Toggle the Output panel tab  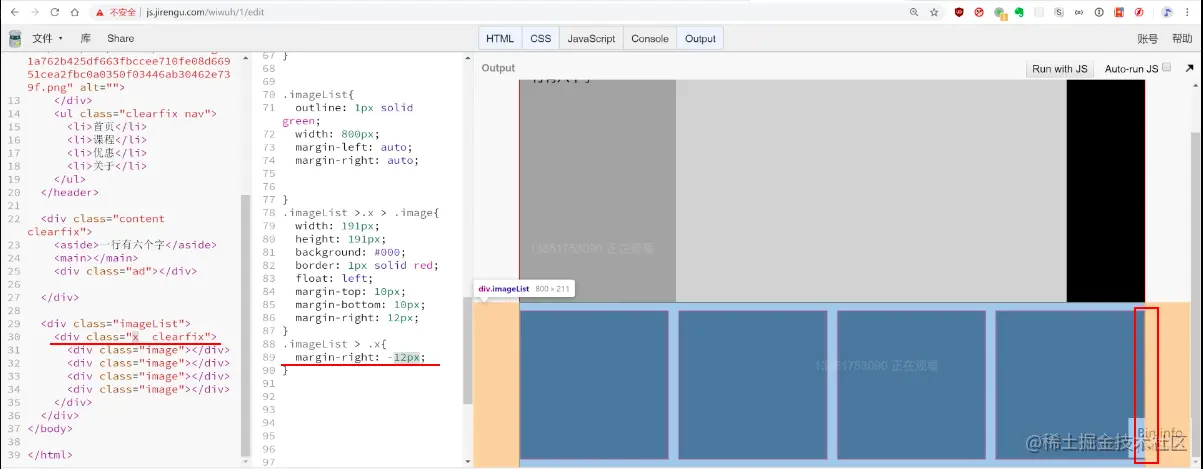pyautogui.click(x=700, y=38)
